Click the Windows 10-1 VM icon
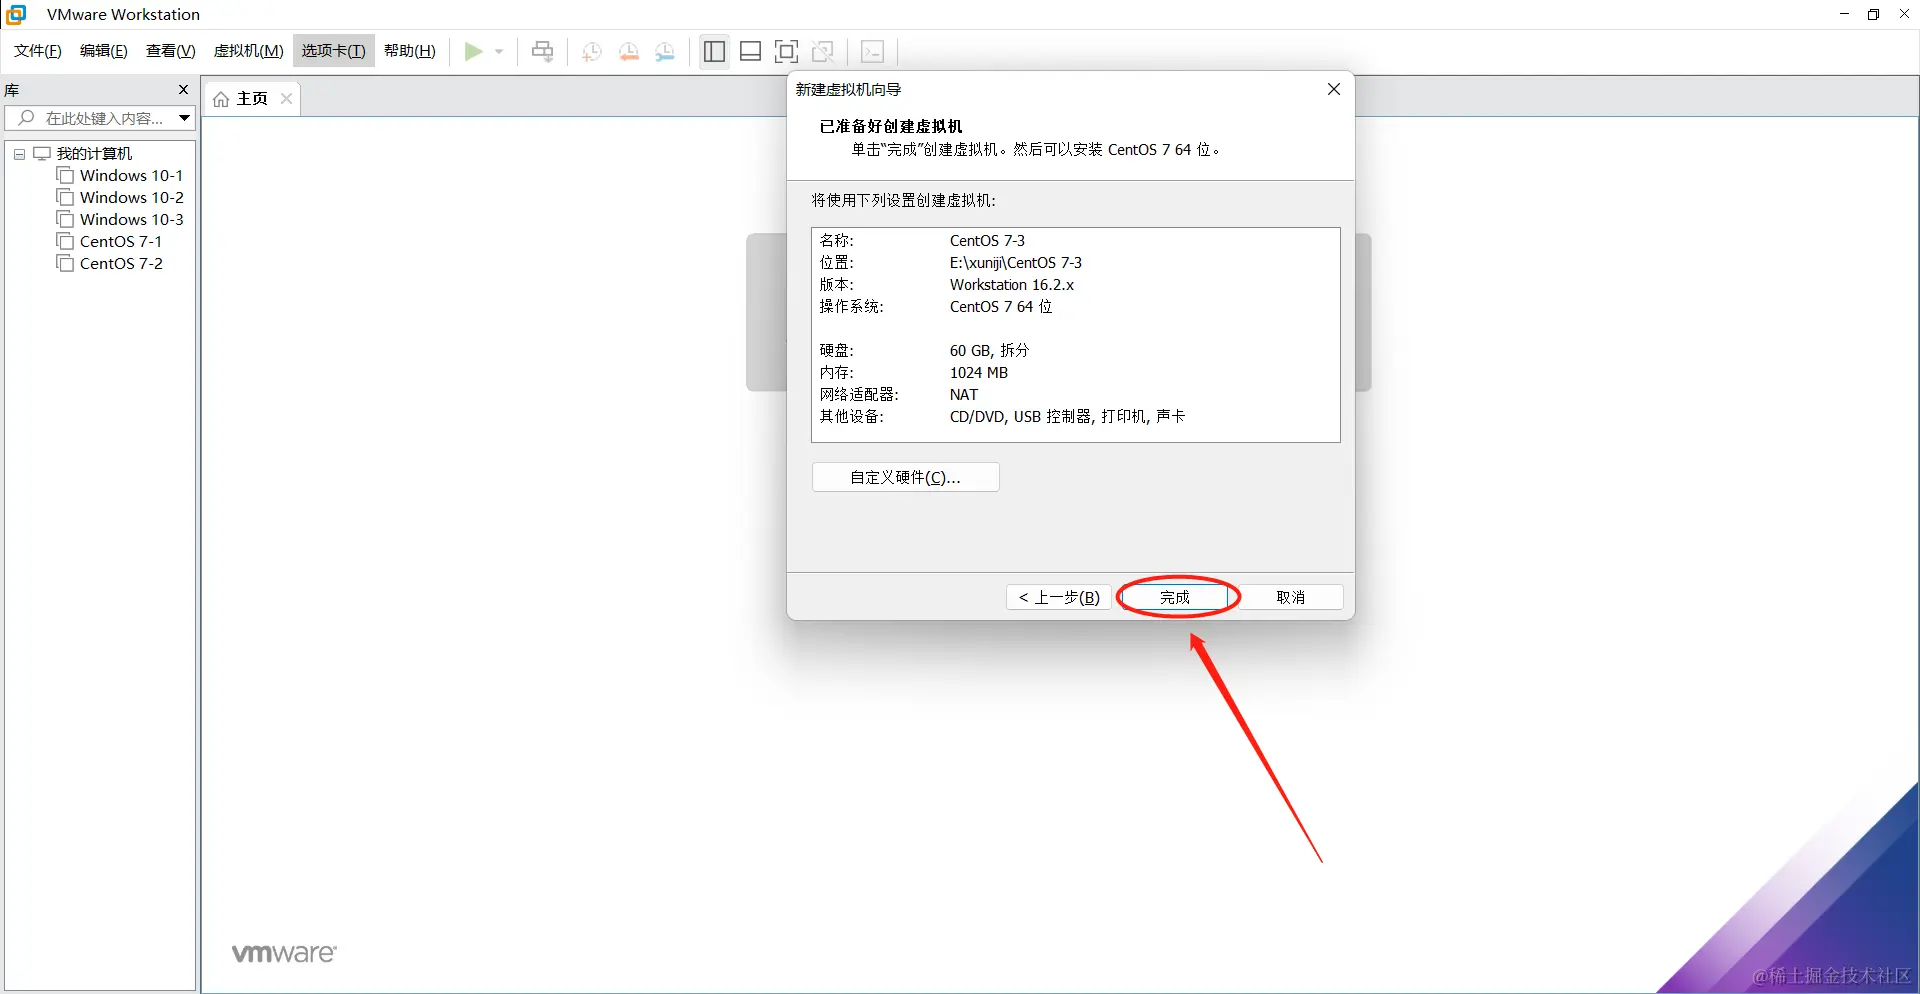Screen dimensions: 1920x994 click(66, 175)
